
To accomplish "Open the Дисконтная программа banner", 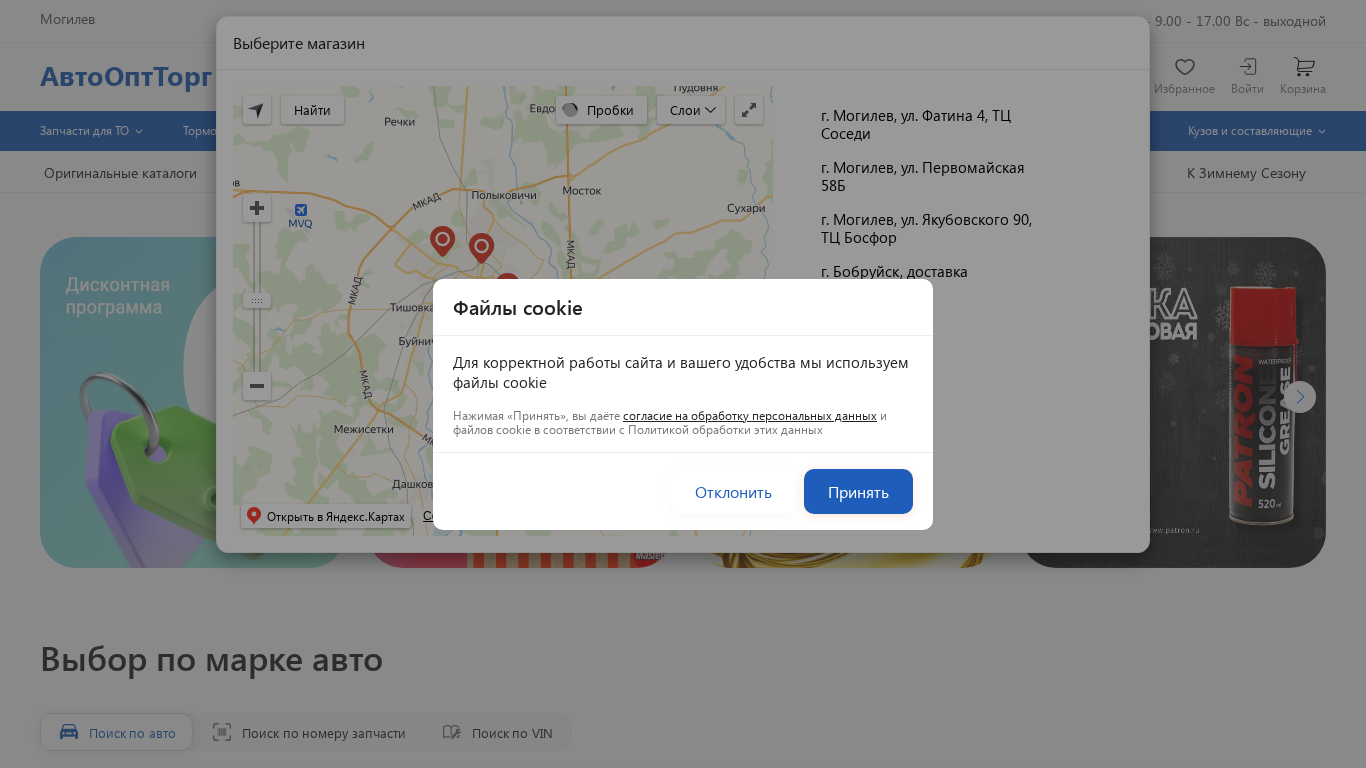I will (x=128, y=402).
